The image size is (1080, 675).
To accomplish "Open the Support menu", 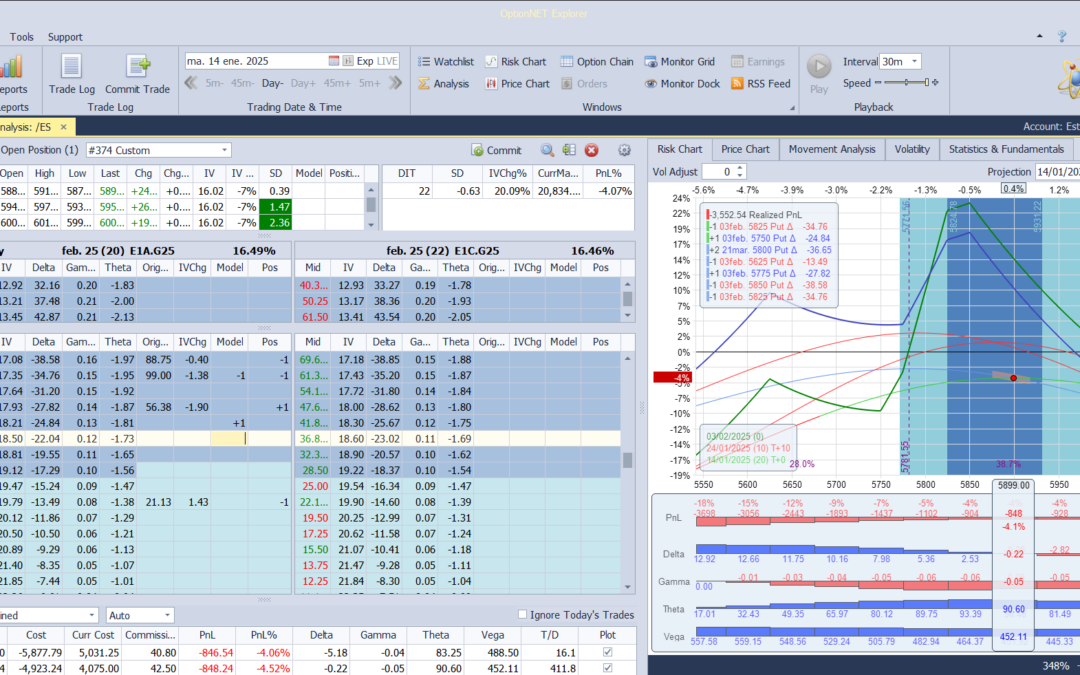I will pyautogui.click(x=65, y=37).
